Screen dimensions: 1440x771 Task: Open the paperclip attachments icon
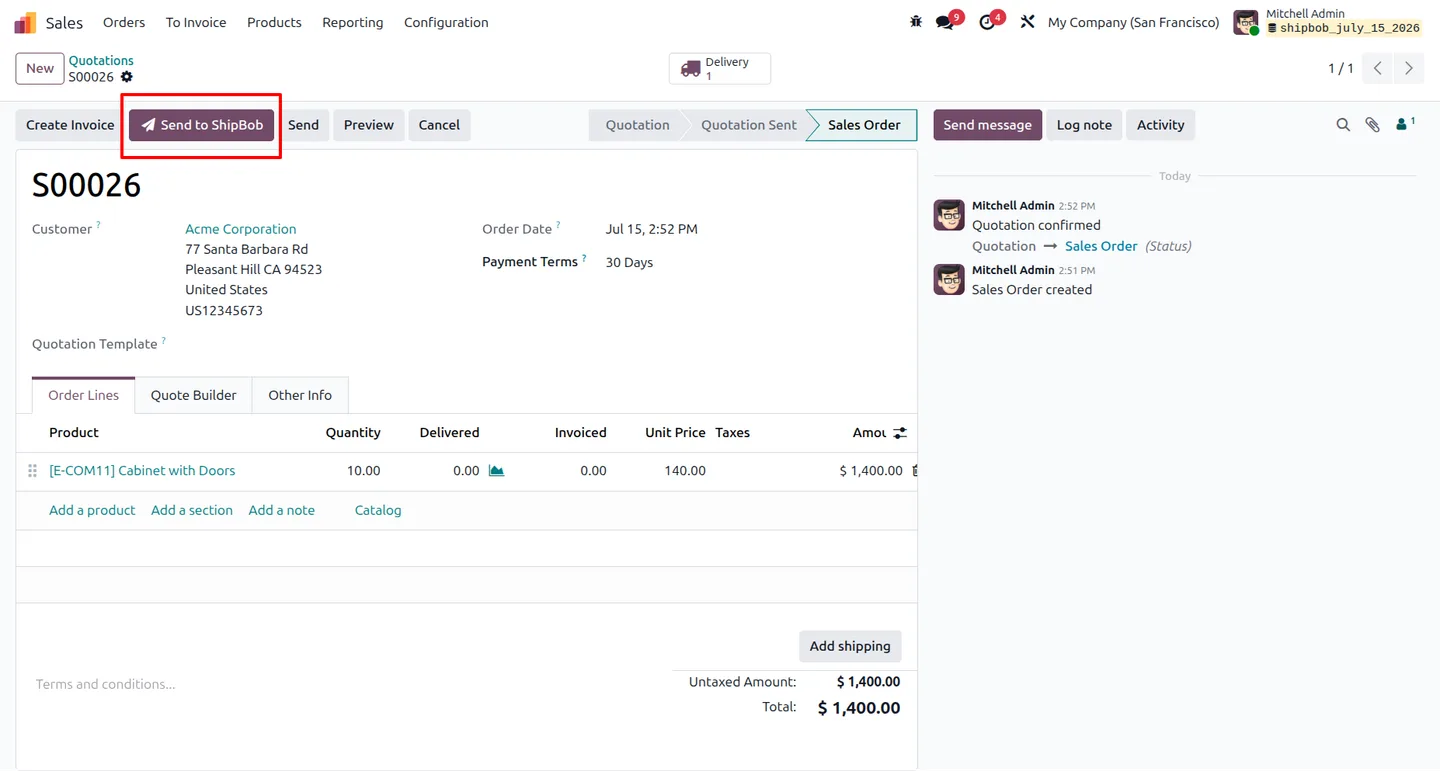coord(1372,125)
